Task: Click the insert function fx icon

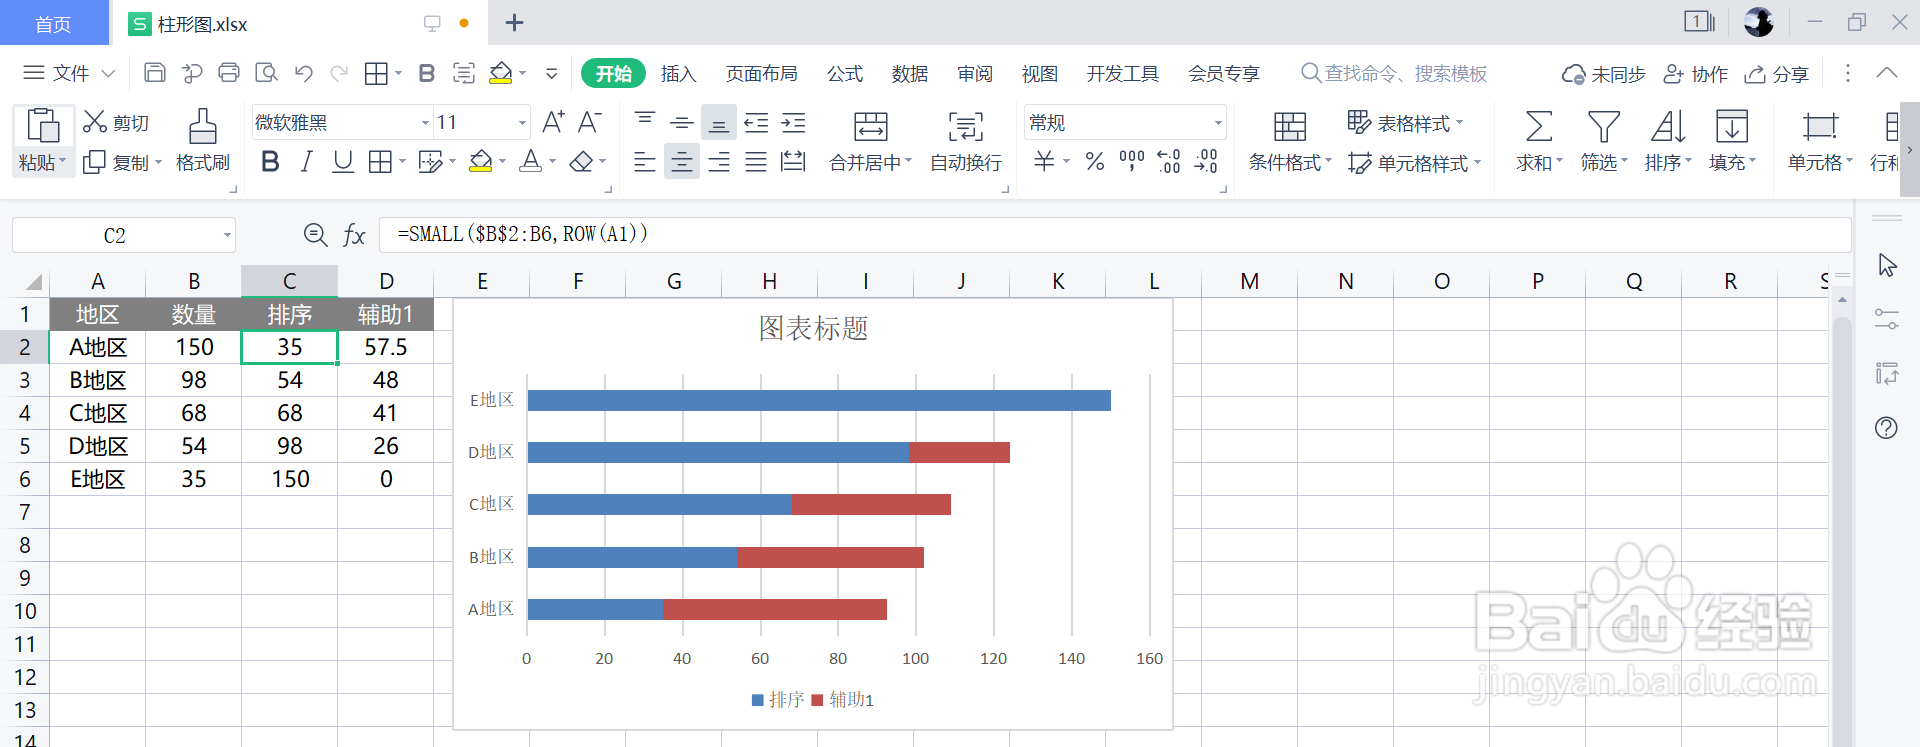Action: click(354, 235)
